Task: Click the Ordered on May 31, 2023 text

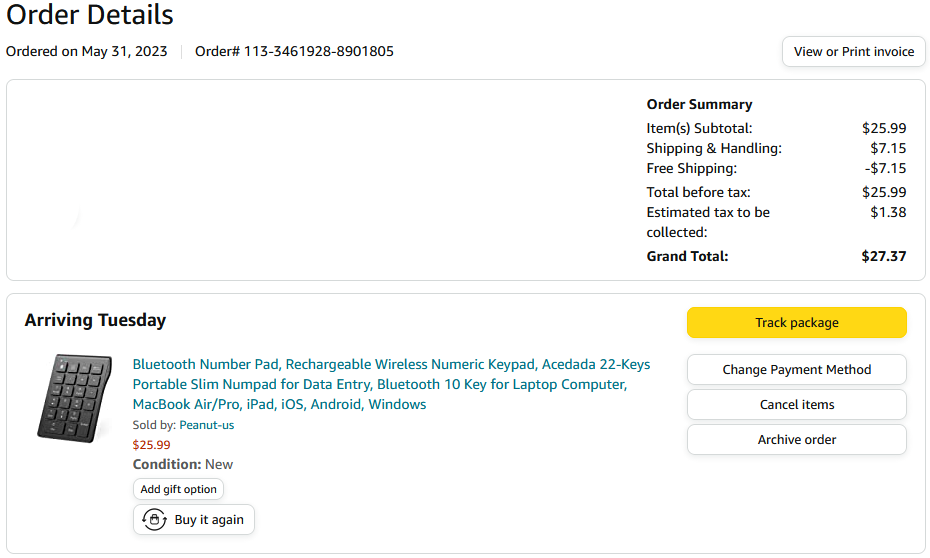Action: [87, 52]
